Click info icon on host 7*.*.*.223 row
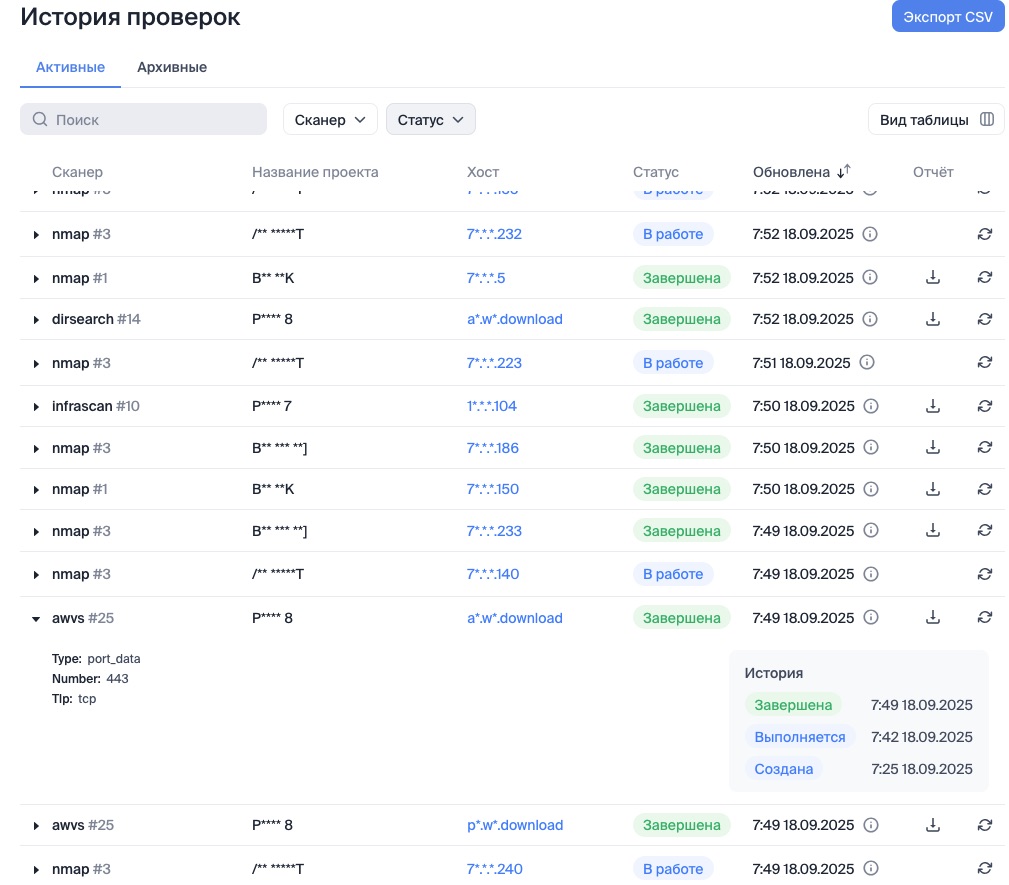Screen dimensions: 1009x885 pos(866,363)
